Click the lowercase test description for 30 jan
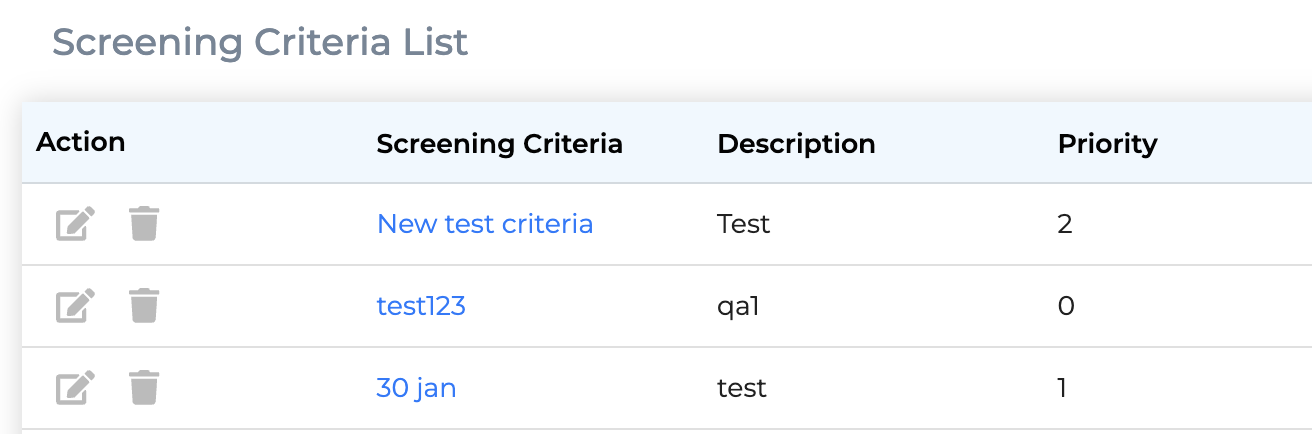 pos(742,388)
